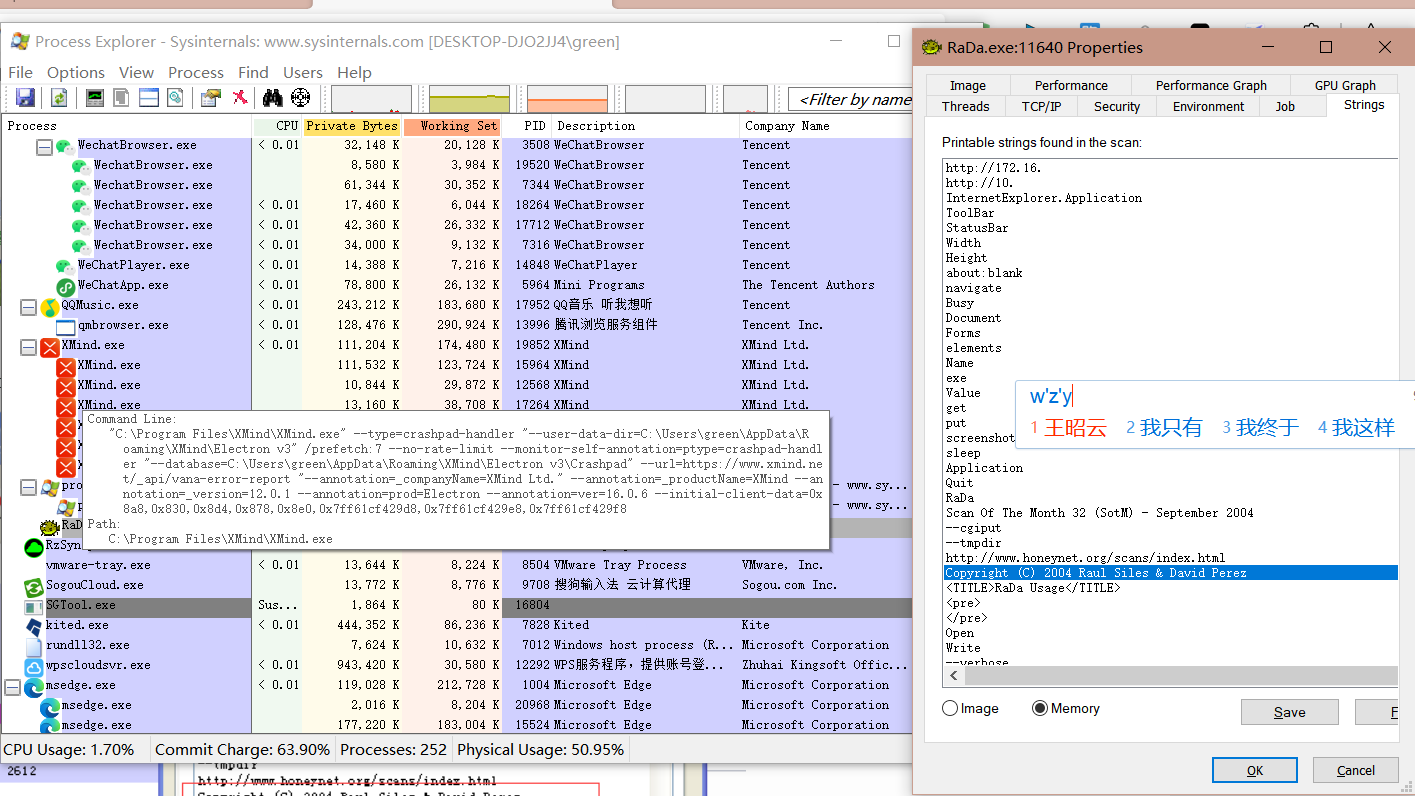Click the view DLLs/handles toolbar icon
Image resolution: width=1415 pixels, height=796 pixels.
[x=175, y=97]
